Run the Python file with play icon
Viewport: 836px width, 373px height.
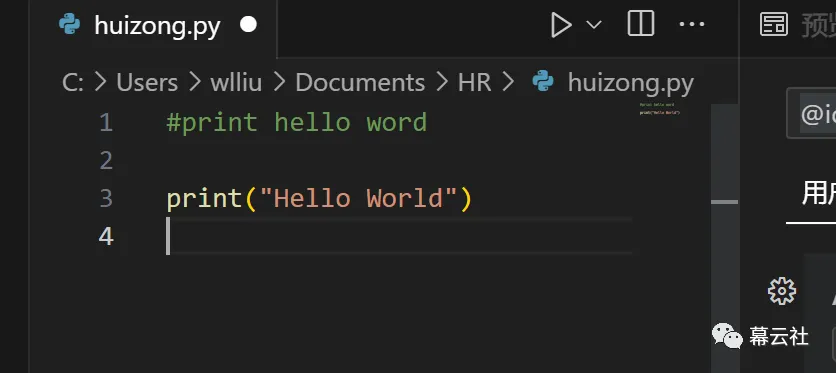(560, 25)
